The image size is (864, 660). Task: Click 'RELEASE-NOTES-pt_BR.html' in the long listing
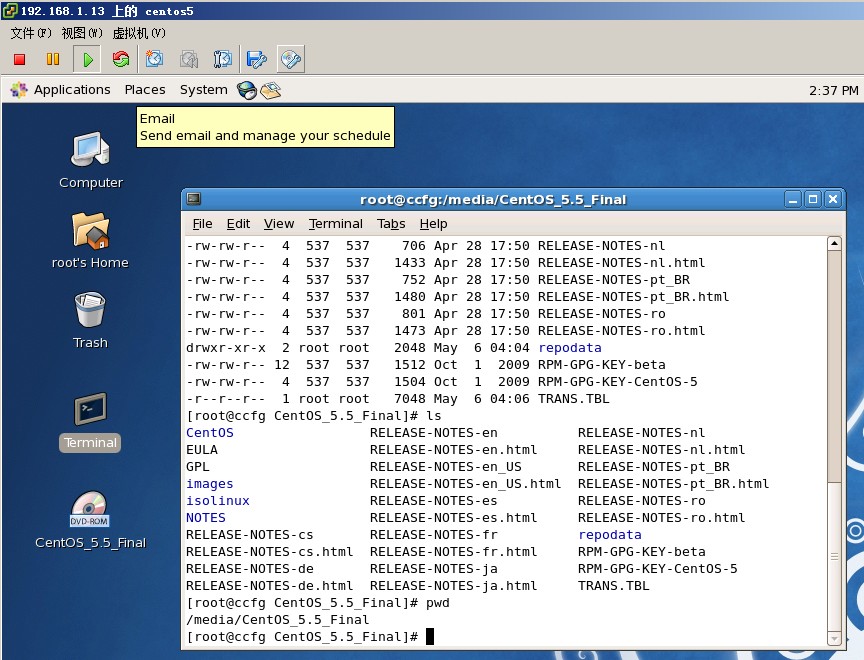click(634, 297)
